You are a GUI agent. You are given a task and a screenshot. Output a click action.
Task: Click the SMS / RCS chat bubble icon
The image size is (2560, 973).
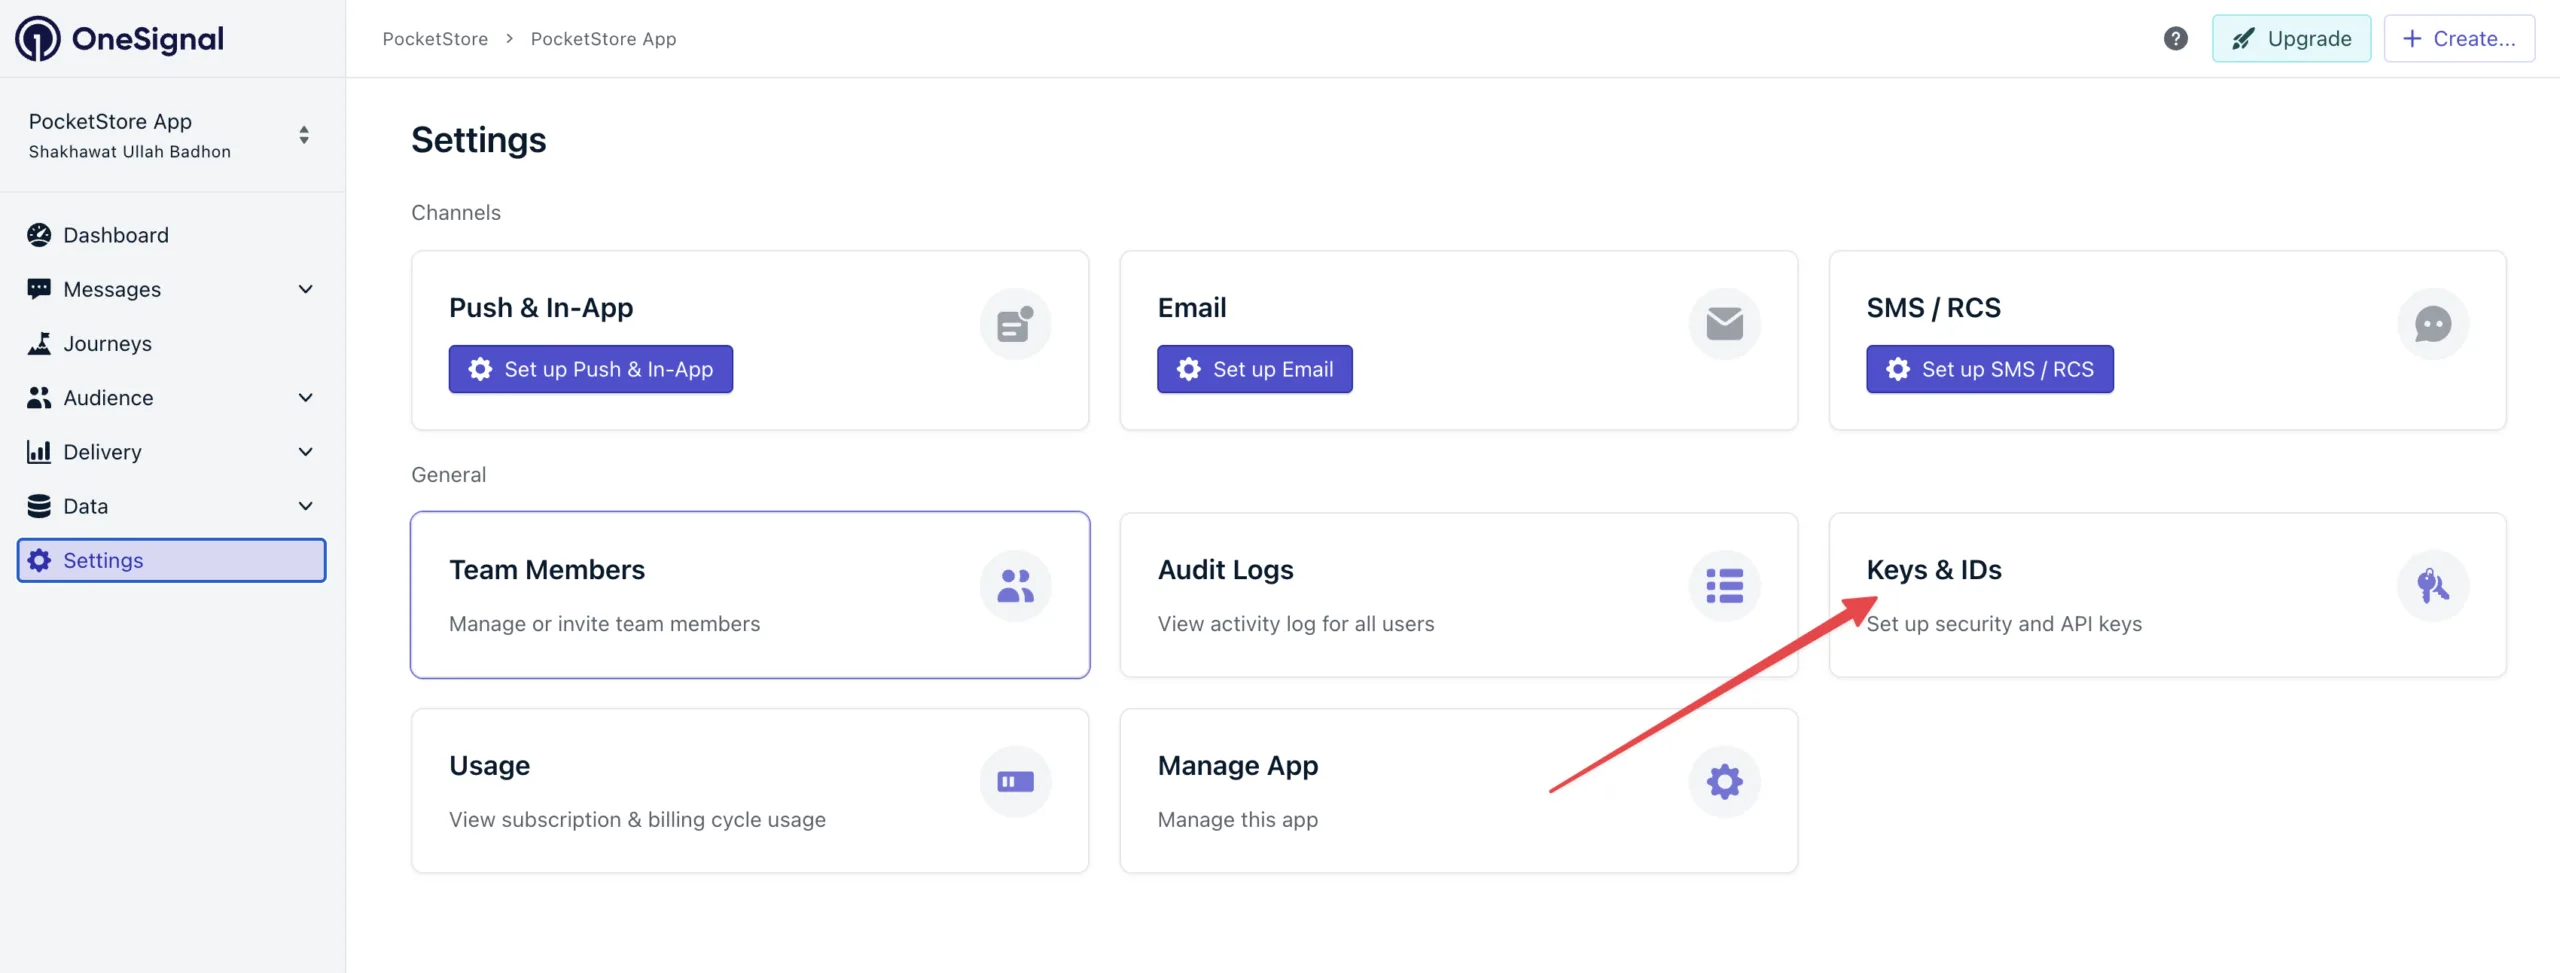[x=2432, y=324]
